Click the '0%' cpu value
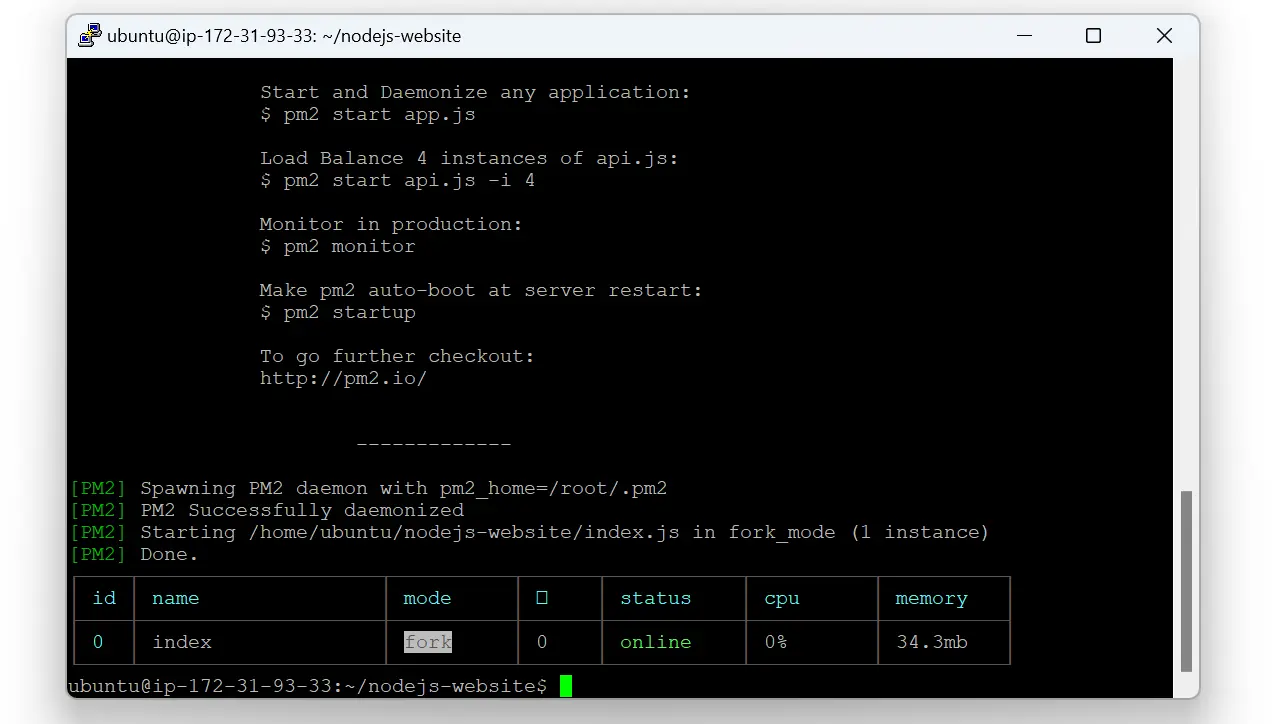This screenshot has width=1284, height=724. pos(776,642)
